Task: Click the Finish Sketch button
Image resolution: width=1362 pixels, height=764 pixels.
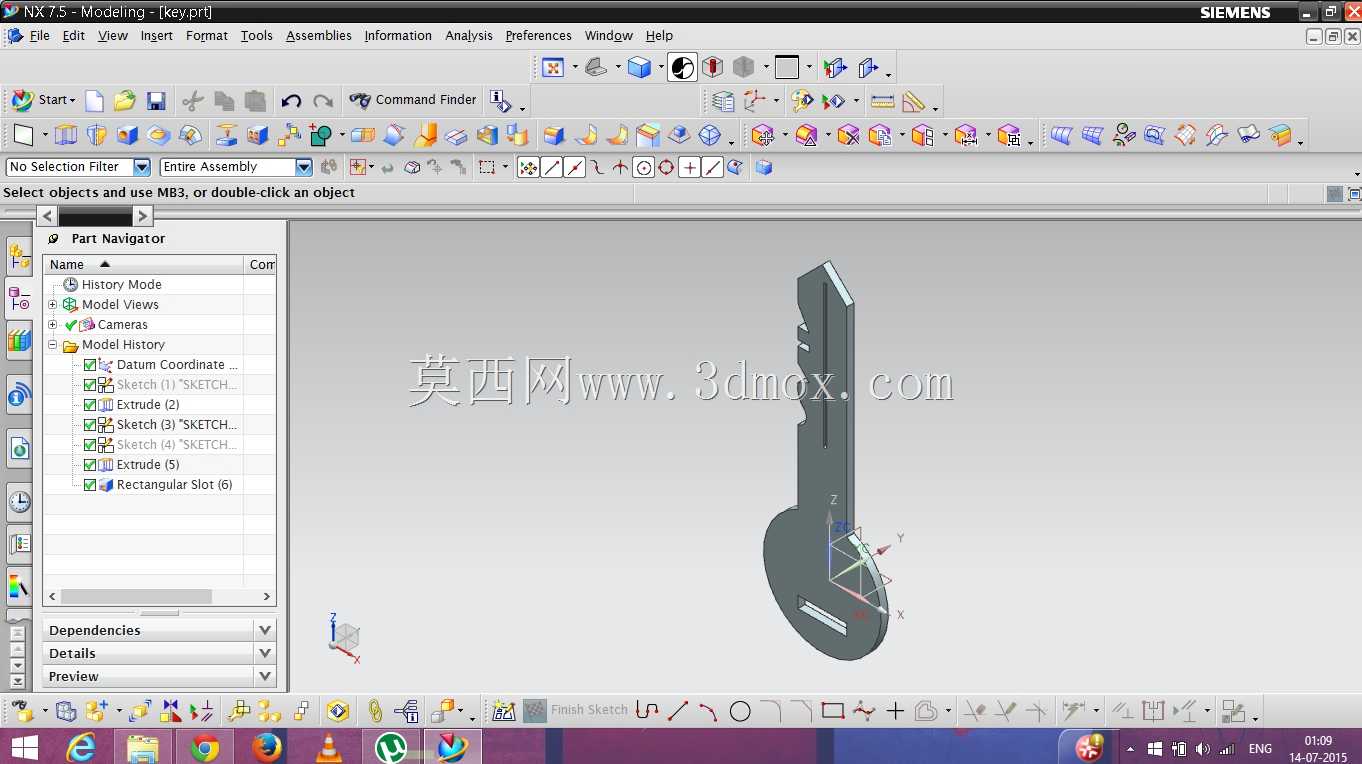Action: pyautogui.click(x=577, y=711)
